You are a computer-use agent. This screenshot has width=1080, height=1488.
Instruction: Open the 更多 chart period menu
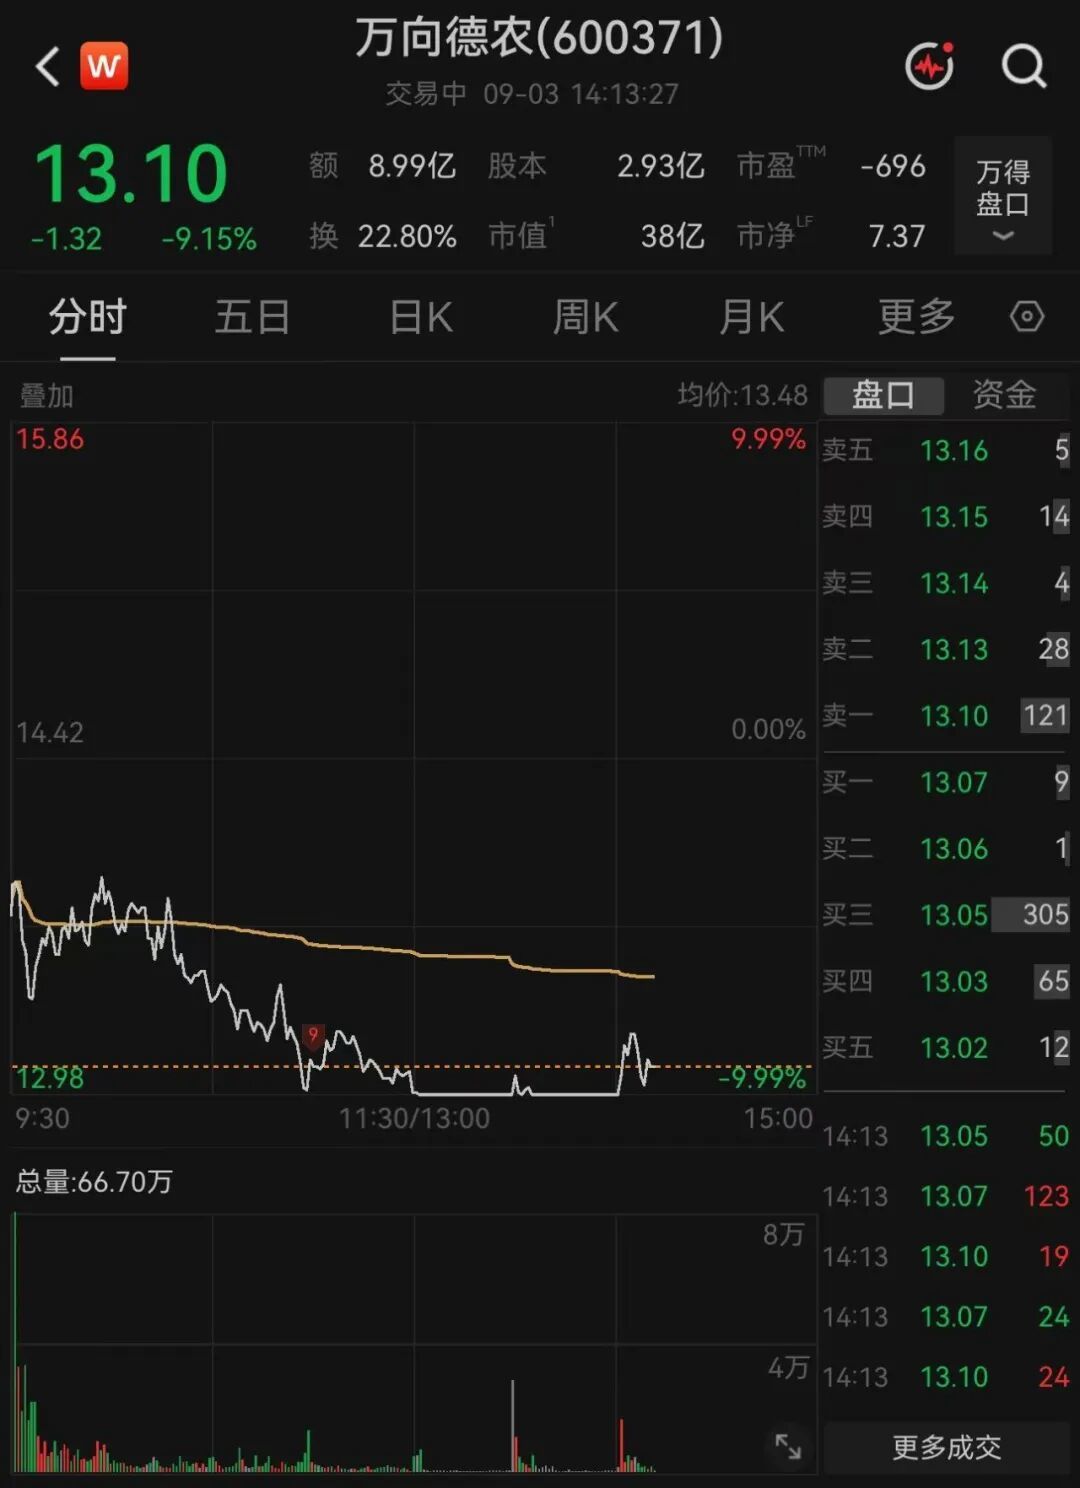click(916, 317)
